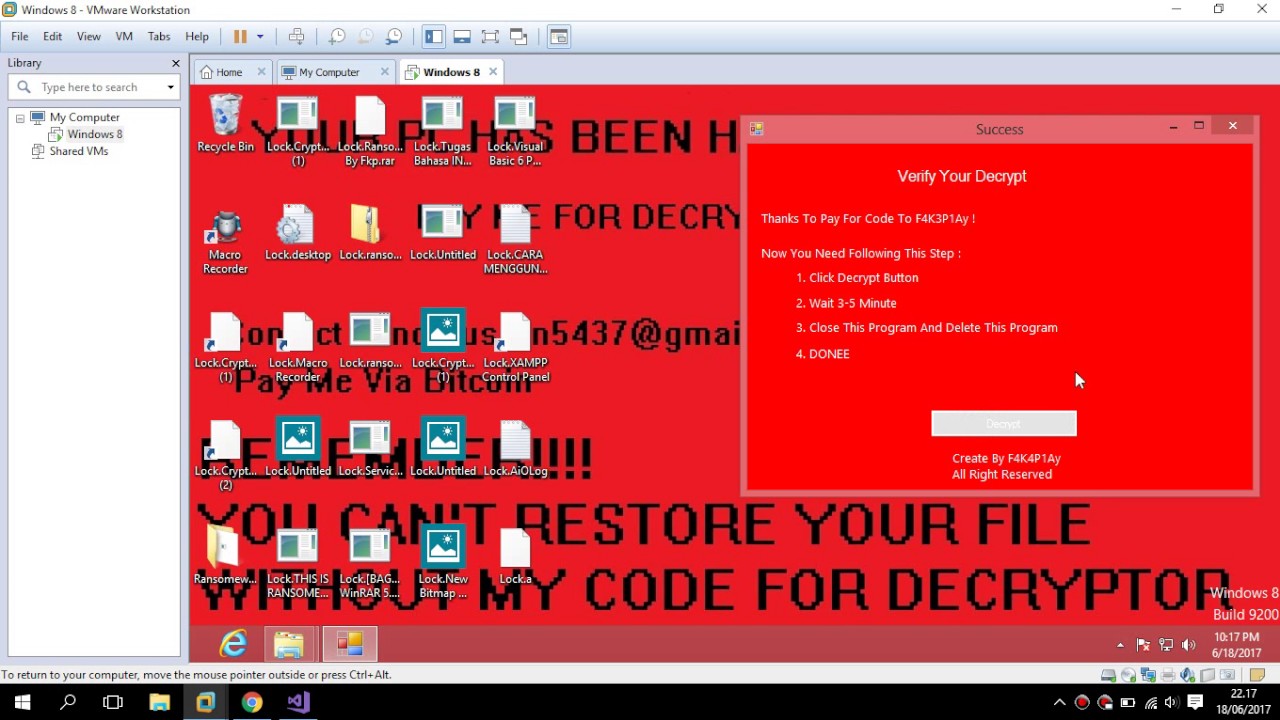Open the File menu

20,36
